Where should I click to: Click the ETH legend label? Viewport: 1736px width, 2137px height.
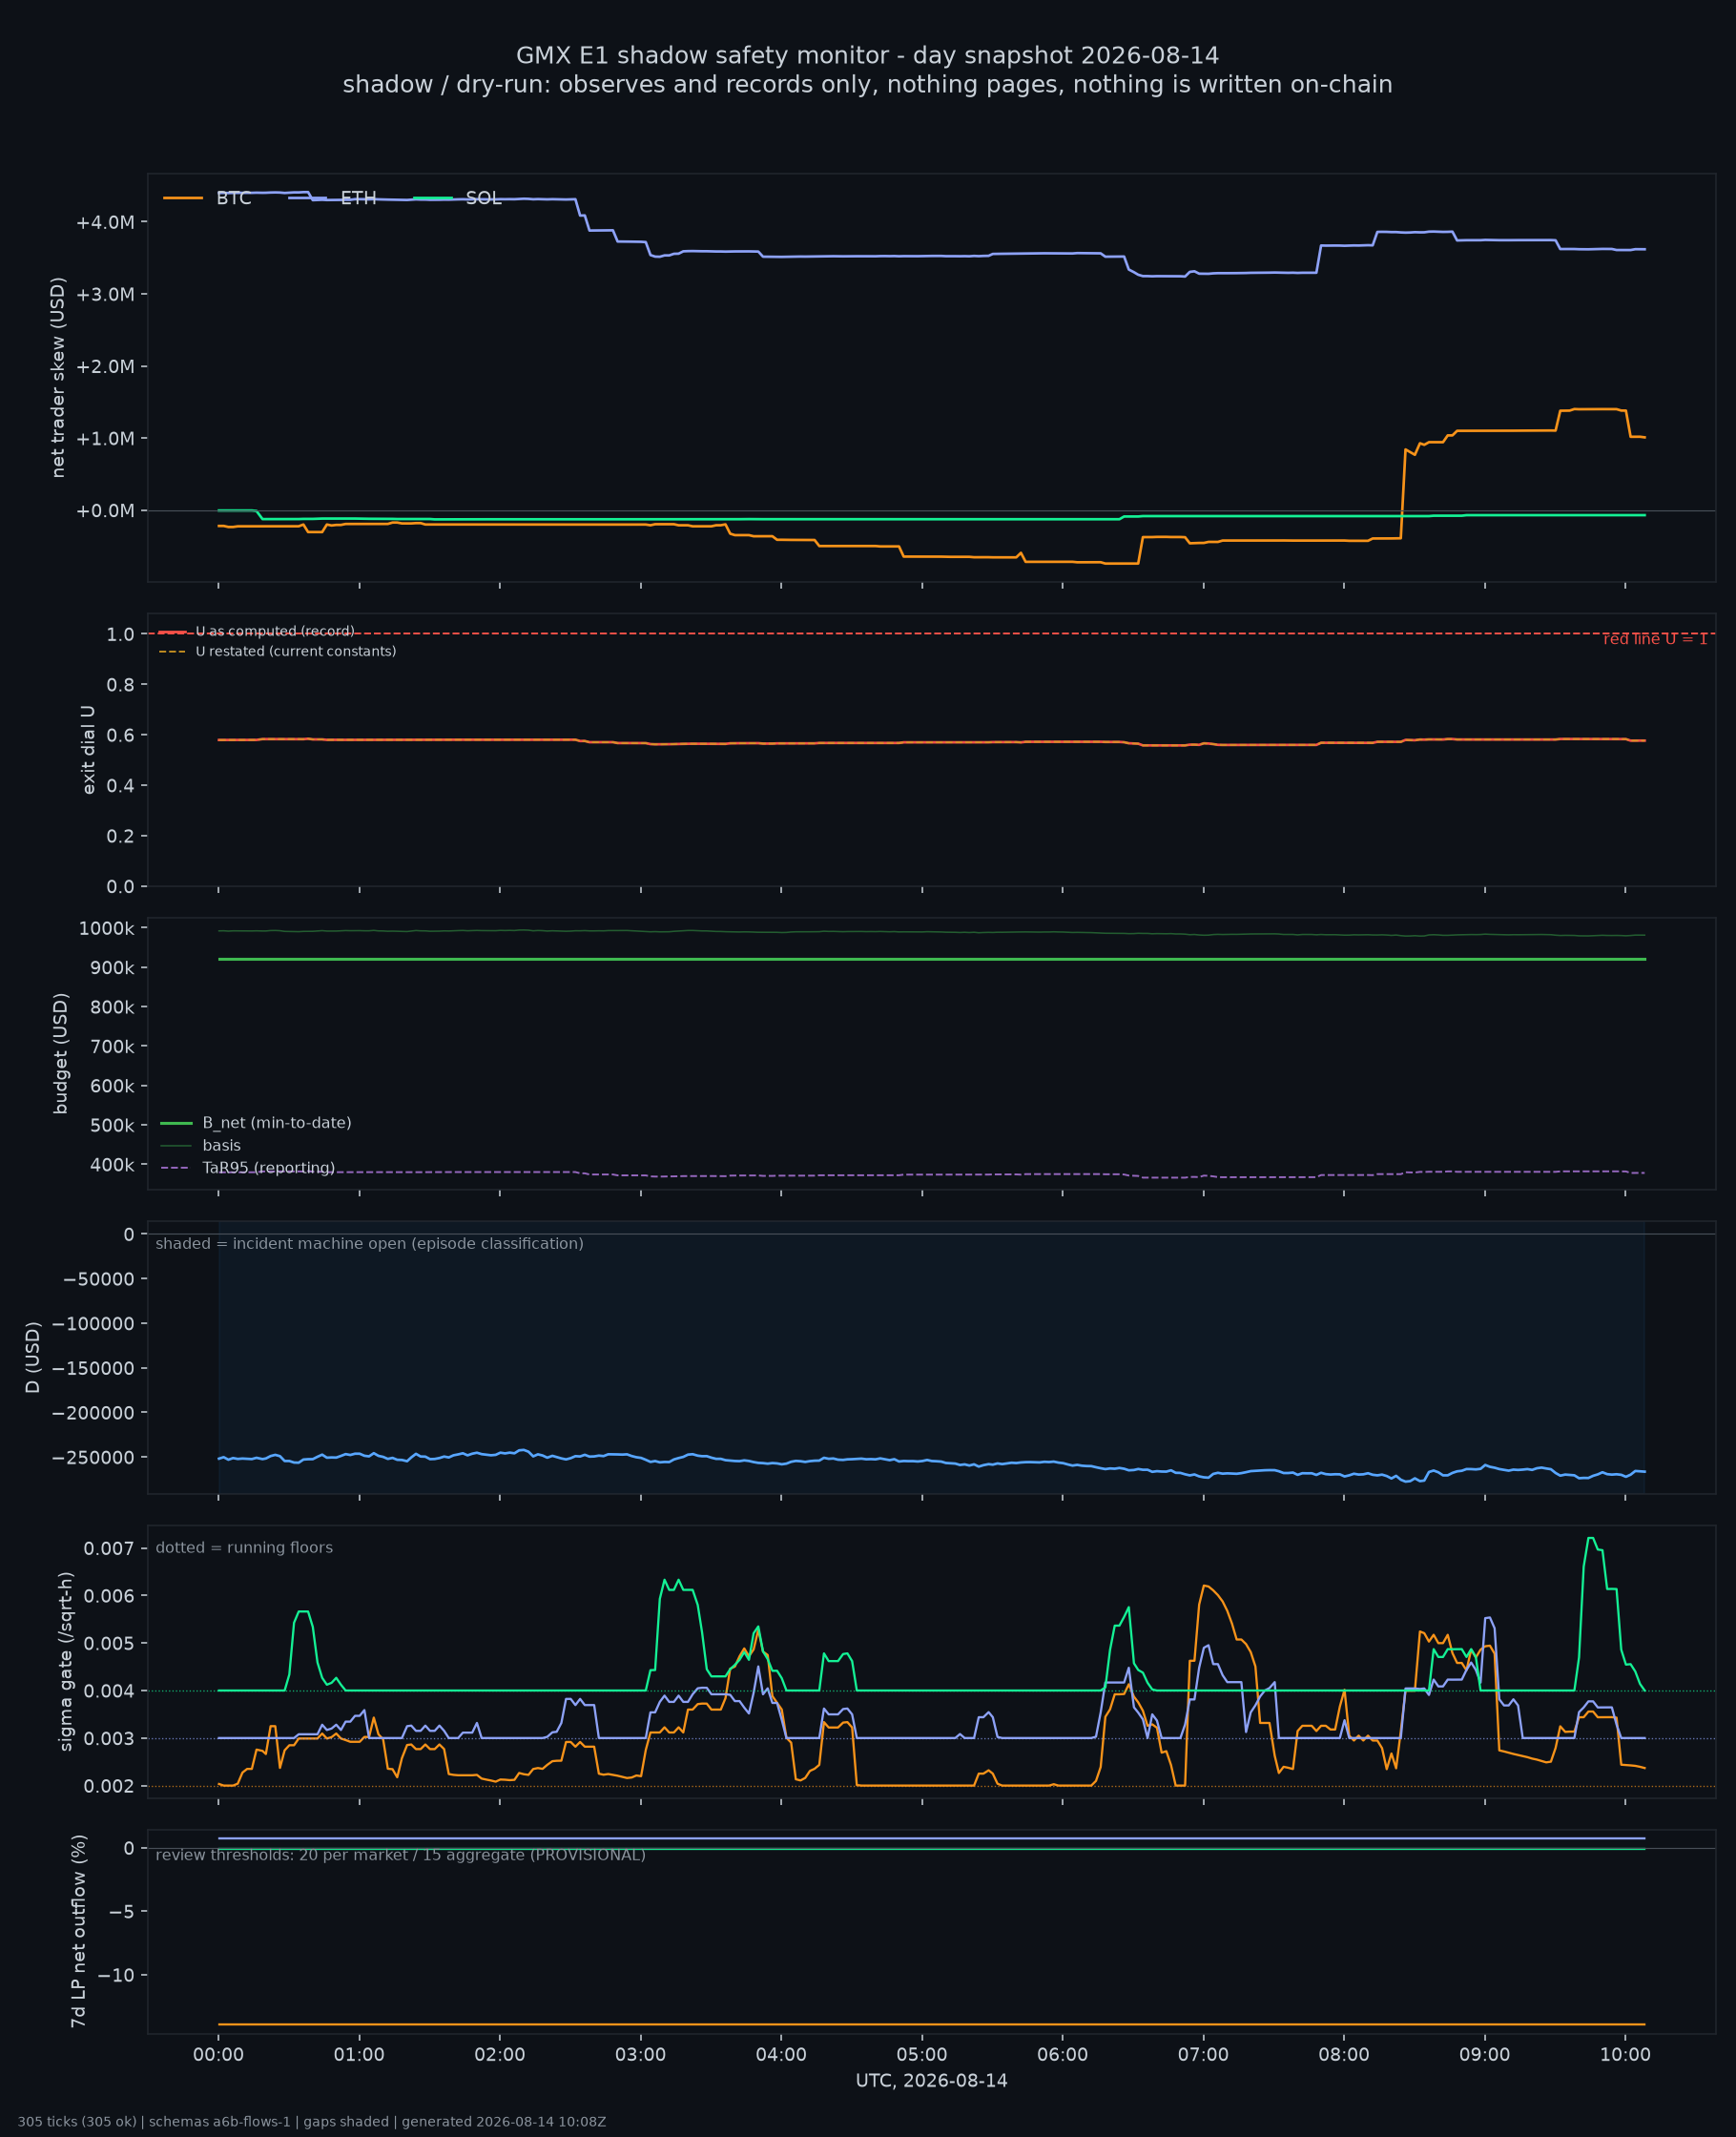coord(358,198)
